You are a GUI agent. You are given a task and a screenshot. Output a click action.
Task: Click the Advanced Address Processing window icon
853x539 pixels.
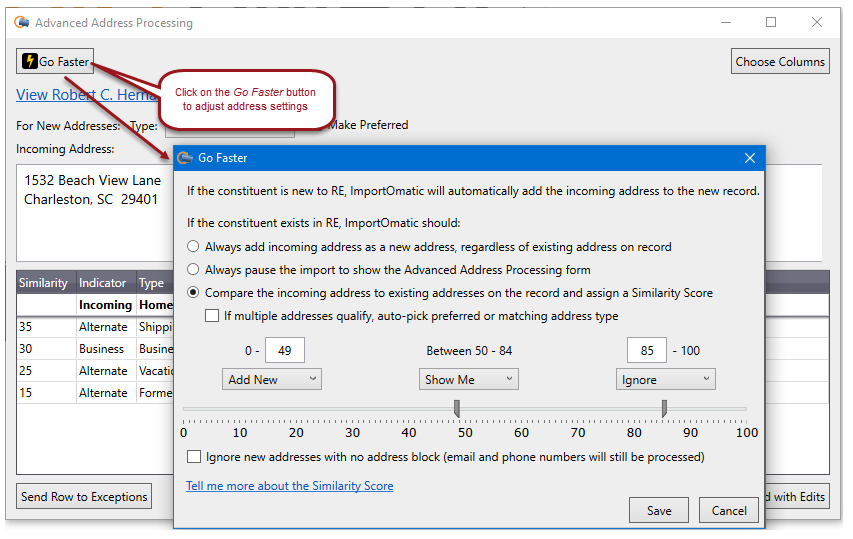[x=22, y=22]
